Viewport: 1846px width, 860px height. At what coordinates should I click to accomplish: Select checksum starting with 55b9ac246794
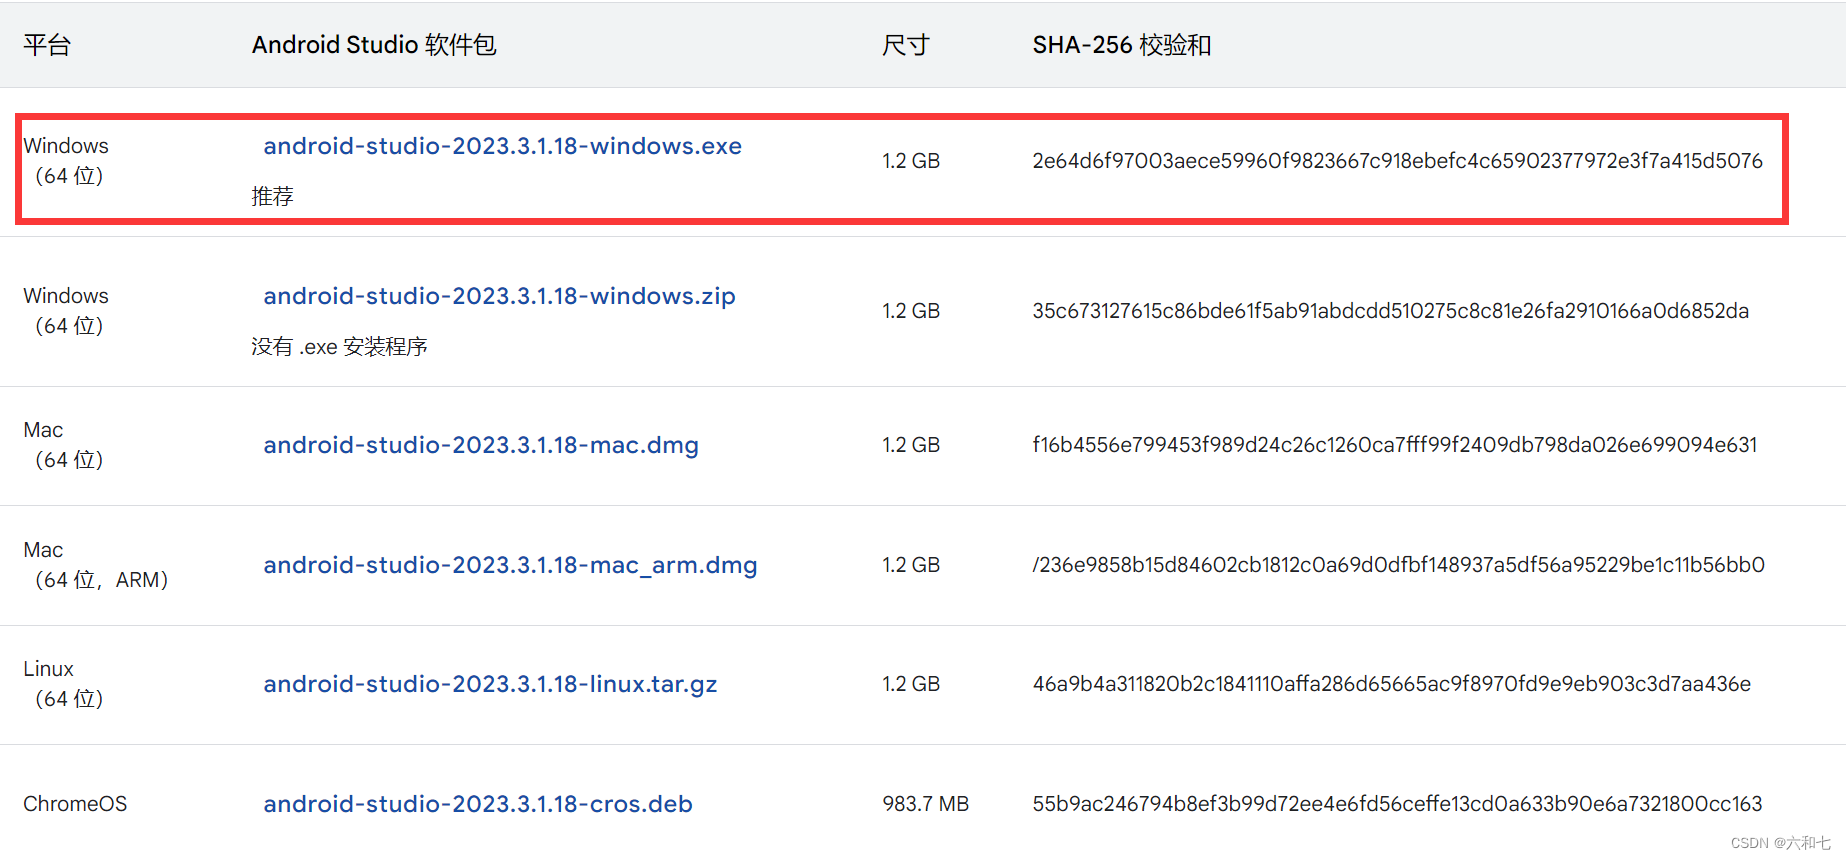(1397, 804)
